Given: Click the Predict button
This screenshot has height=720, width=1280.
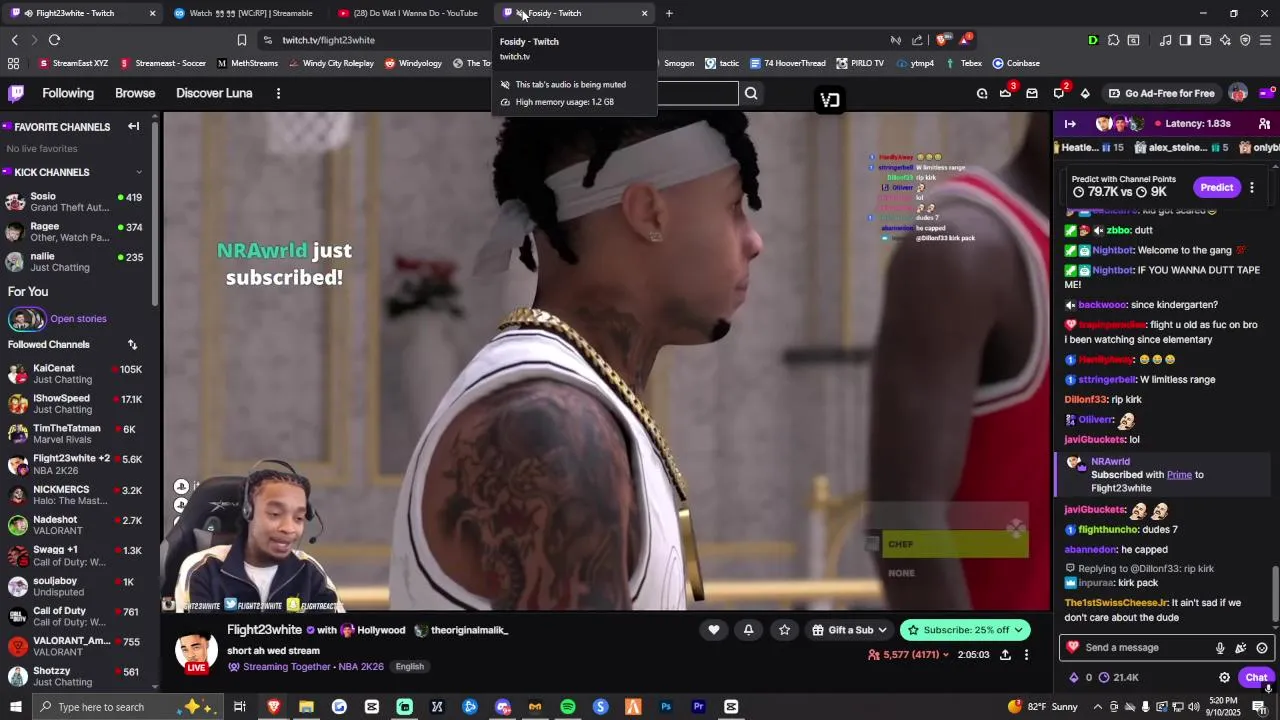Looking at the screenshot, I should [1216, 187].
